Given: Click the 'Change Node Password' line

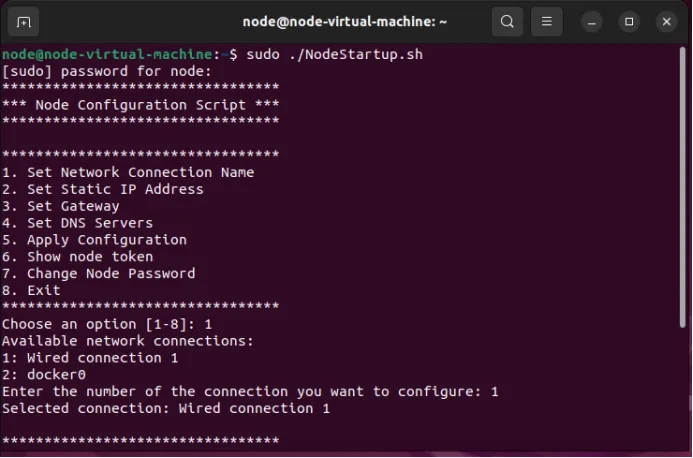Looking at the screenshot, I should [99, 274].
